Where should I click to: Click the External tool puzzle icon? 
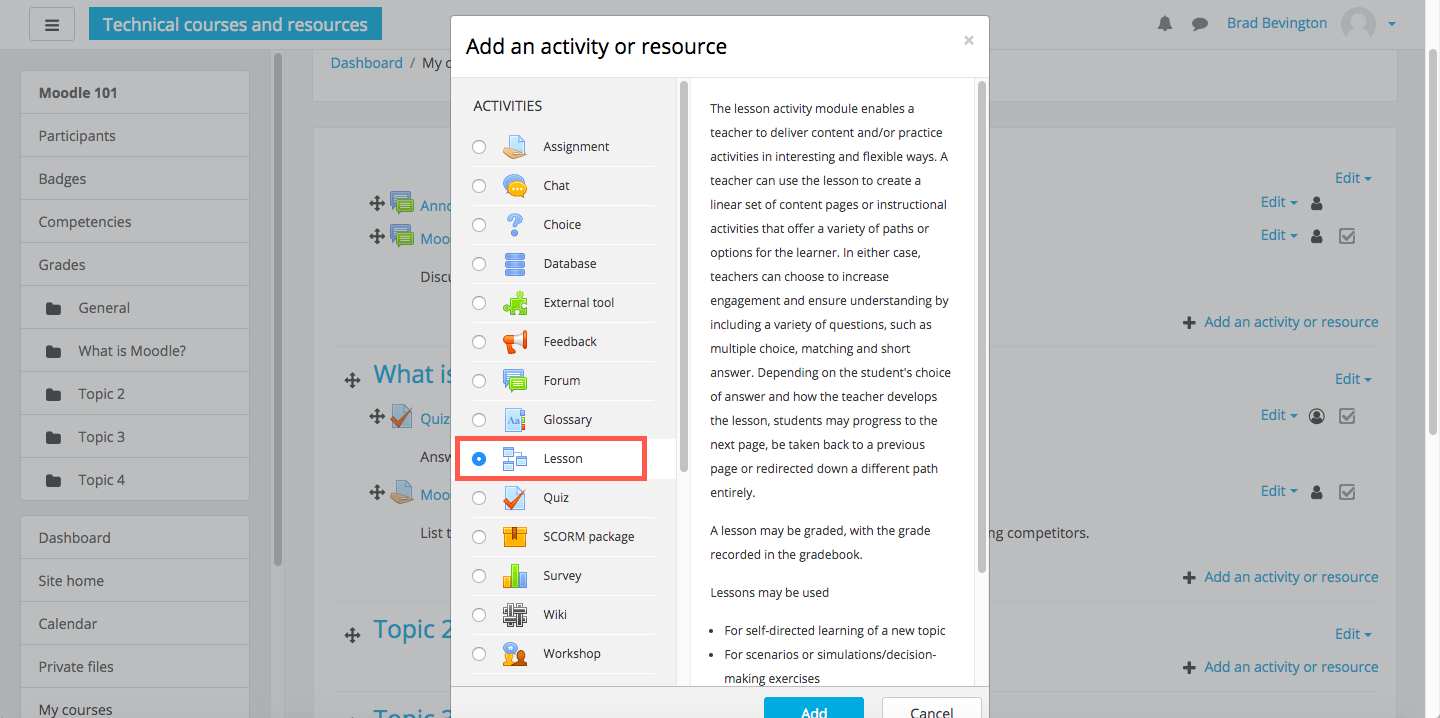tap(514, 303)
